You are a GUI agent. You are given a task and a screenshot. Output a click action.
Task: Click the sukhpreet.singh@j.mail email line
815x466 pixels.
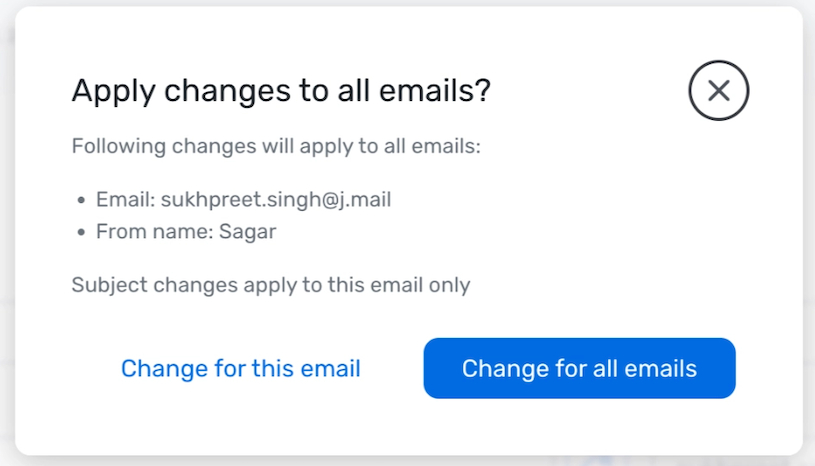pos(243,199)
